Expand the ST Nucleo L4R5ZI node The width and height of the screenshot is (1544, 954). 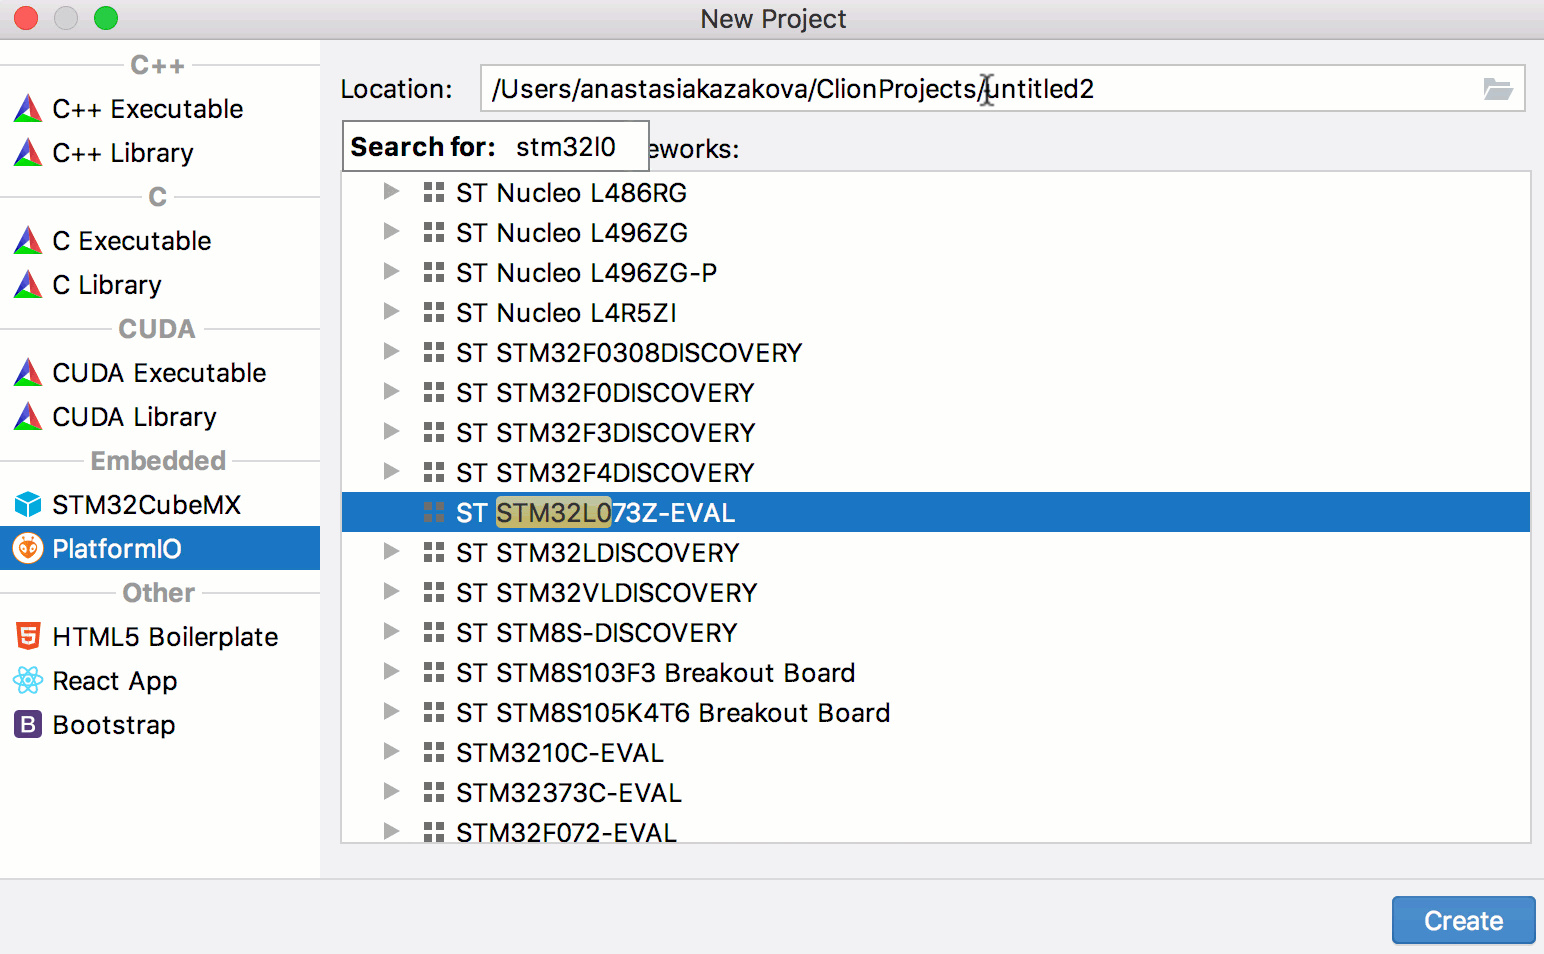tap(392, 311)
